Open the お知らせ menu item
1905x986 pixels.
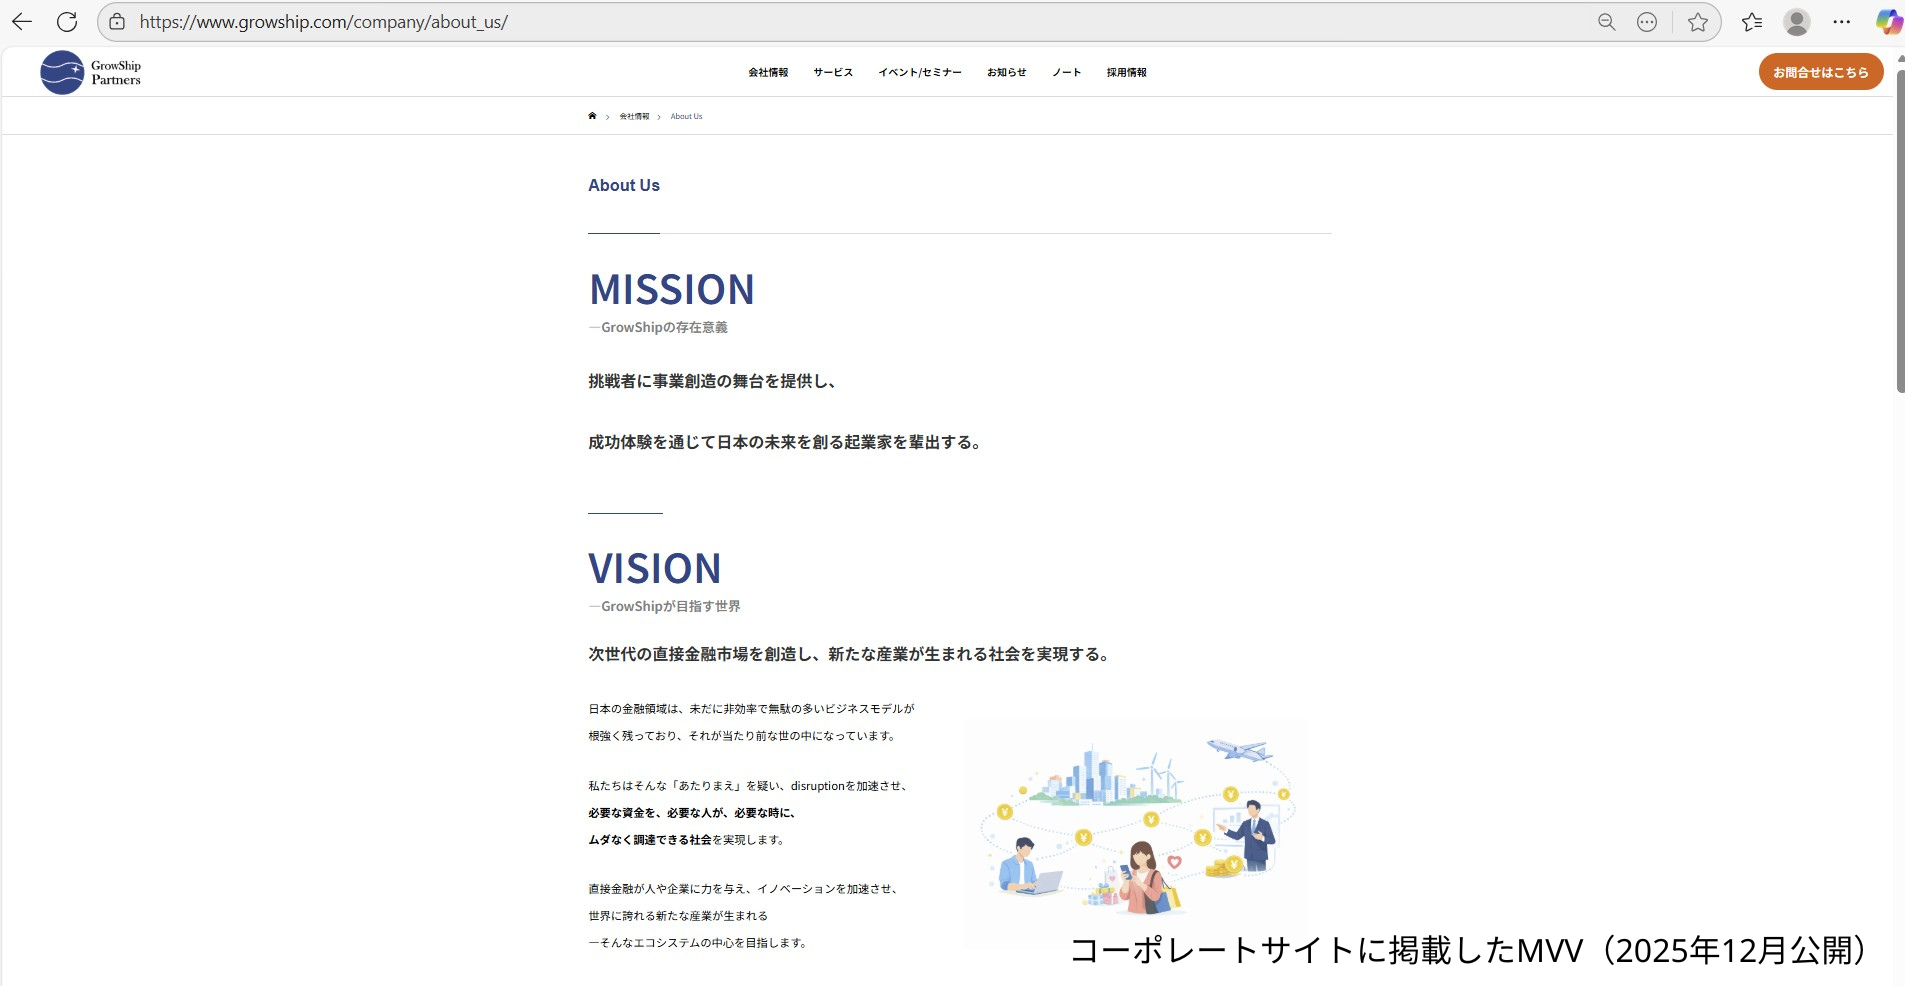[1007, 72]
